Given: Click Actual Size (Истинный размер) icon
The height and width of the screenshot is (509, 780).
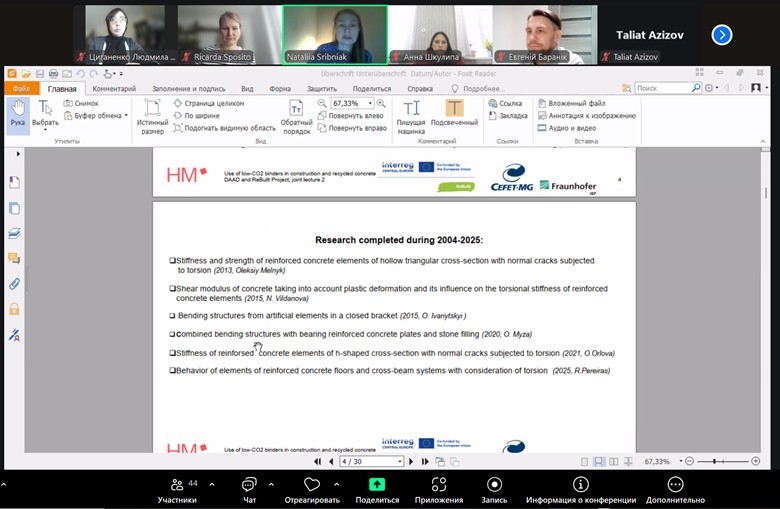Looking at the screenshot, I should [x=152, y=115].
